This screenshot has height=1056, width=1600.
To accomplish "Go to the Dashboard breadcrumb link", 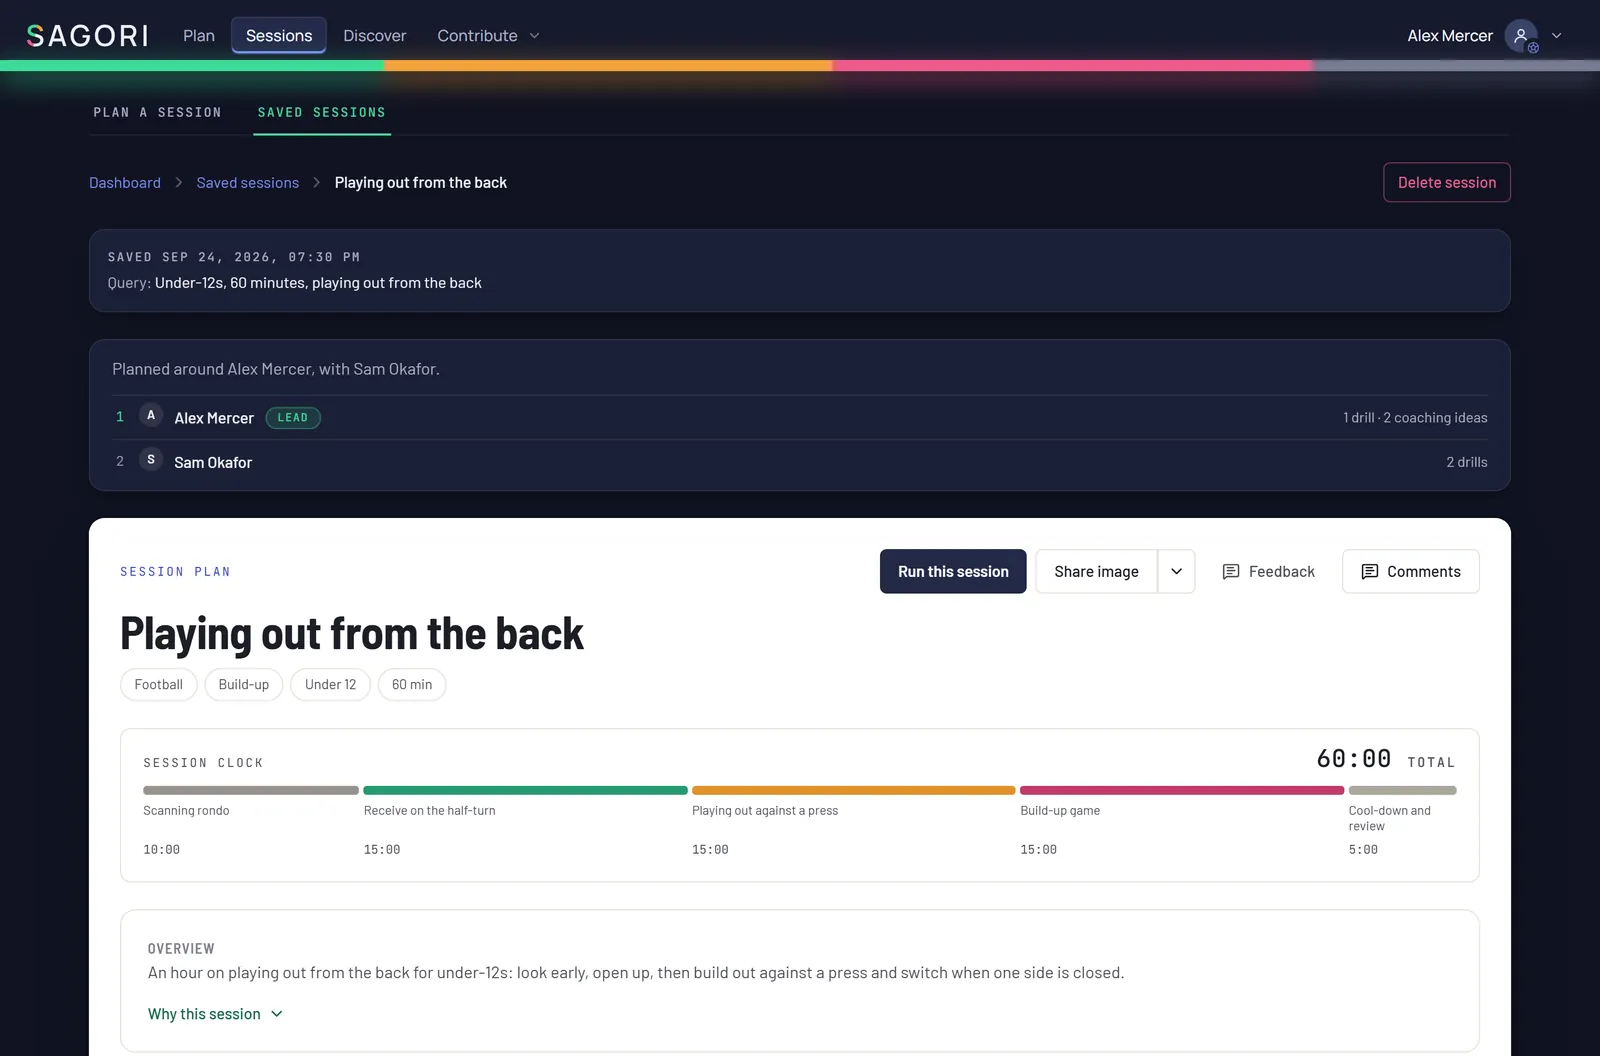I will pyautogui.click(x=125, y=183).
